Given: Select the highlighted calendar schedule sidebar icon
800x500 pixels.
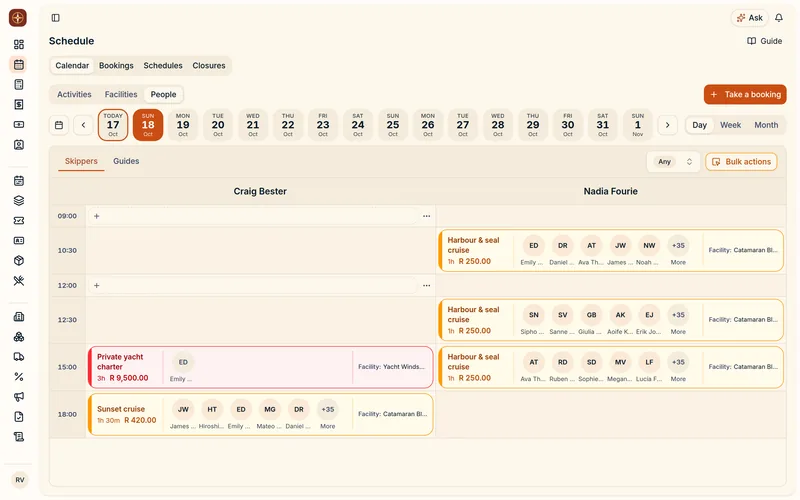Looking at the screenshot, I should click(19, 64).
